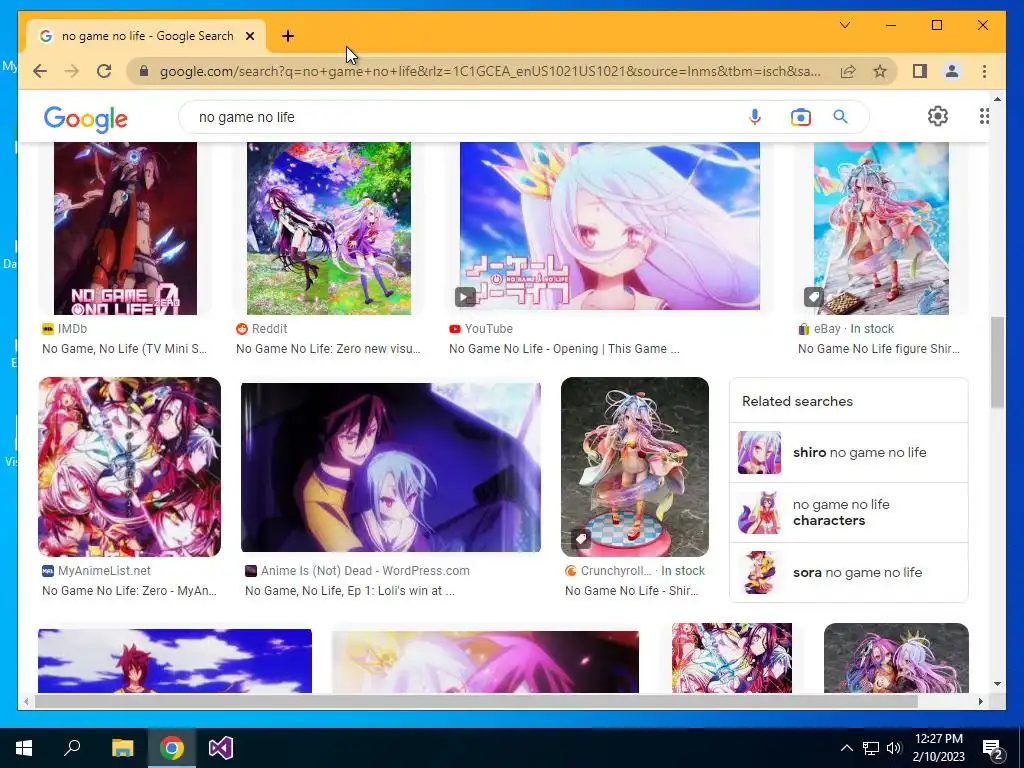This screenshot has width=1024, height=768.
Task: Click the YouTube source link
Action: pyautogui.click(x=481, y=328)
